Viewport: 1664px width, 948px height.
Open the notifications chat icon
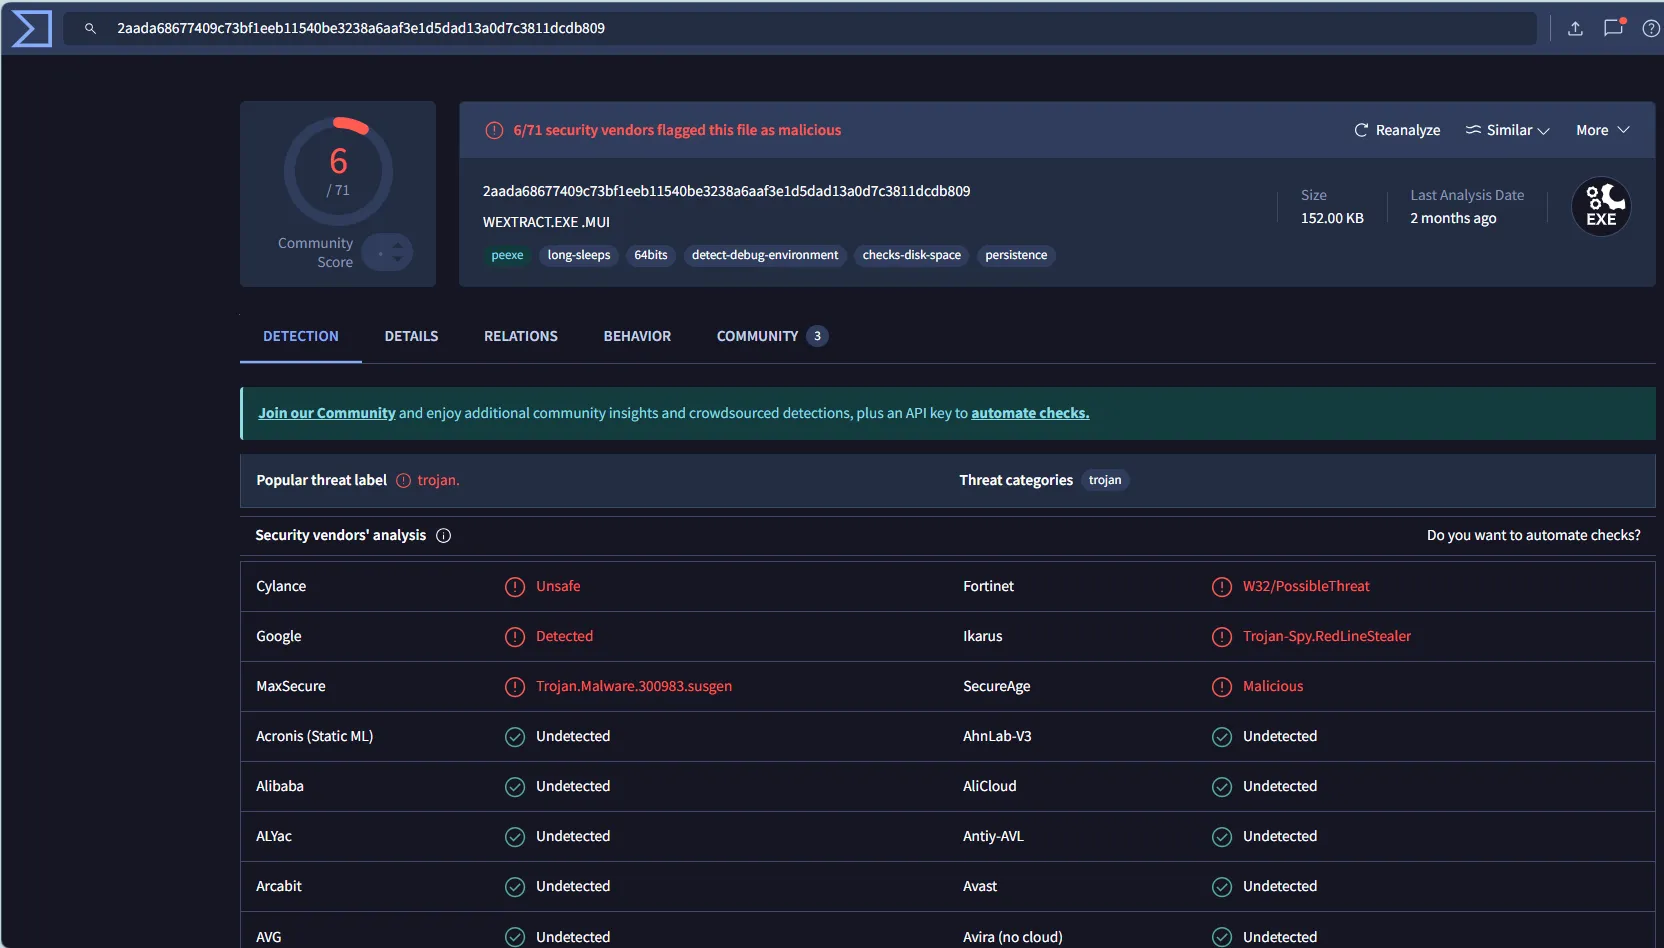[x=1613, y=28]
